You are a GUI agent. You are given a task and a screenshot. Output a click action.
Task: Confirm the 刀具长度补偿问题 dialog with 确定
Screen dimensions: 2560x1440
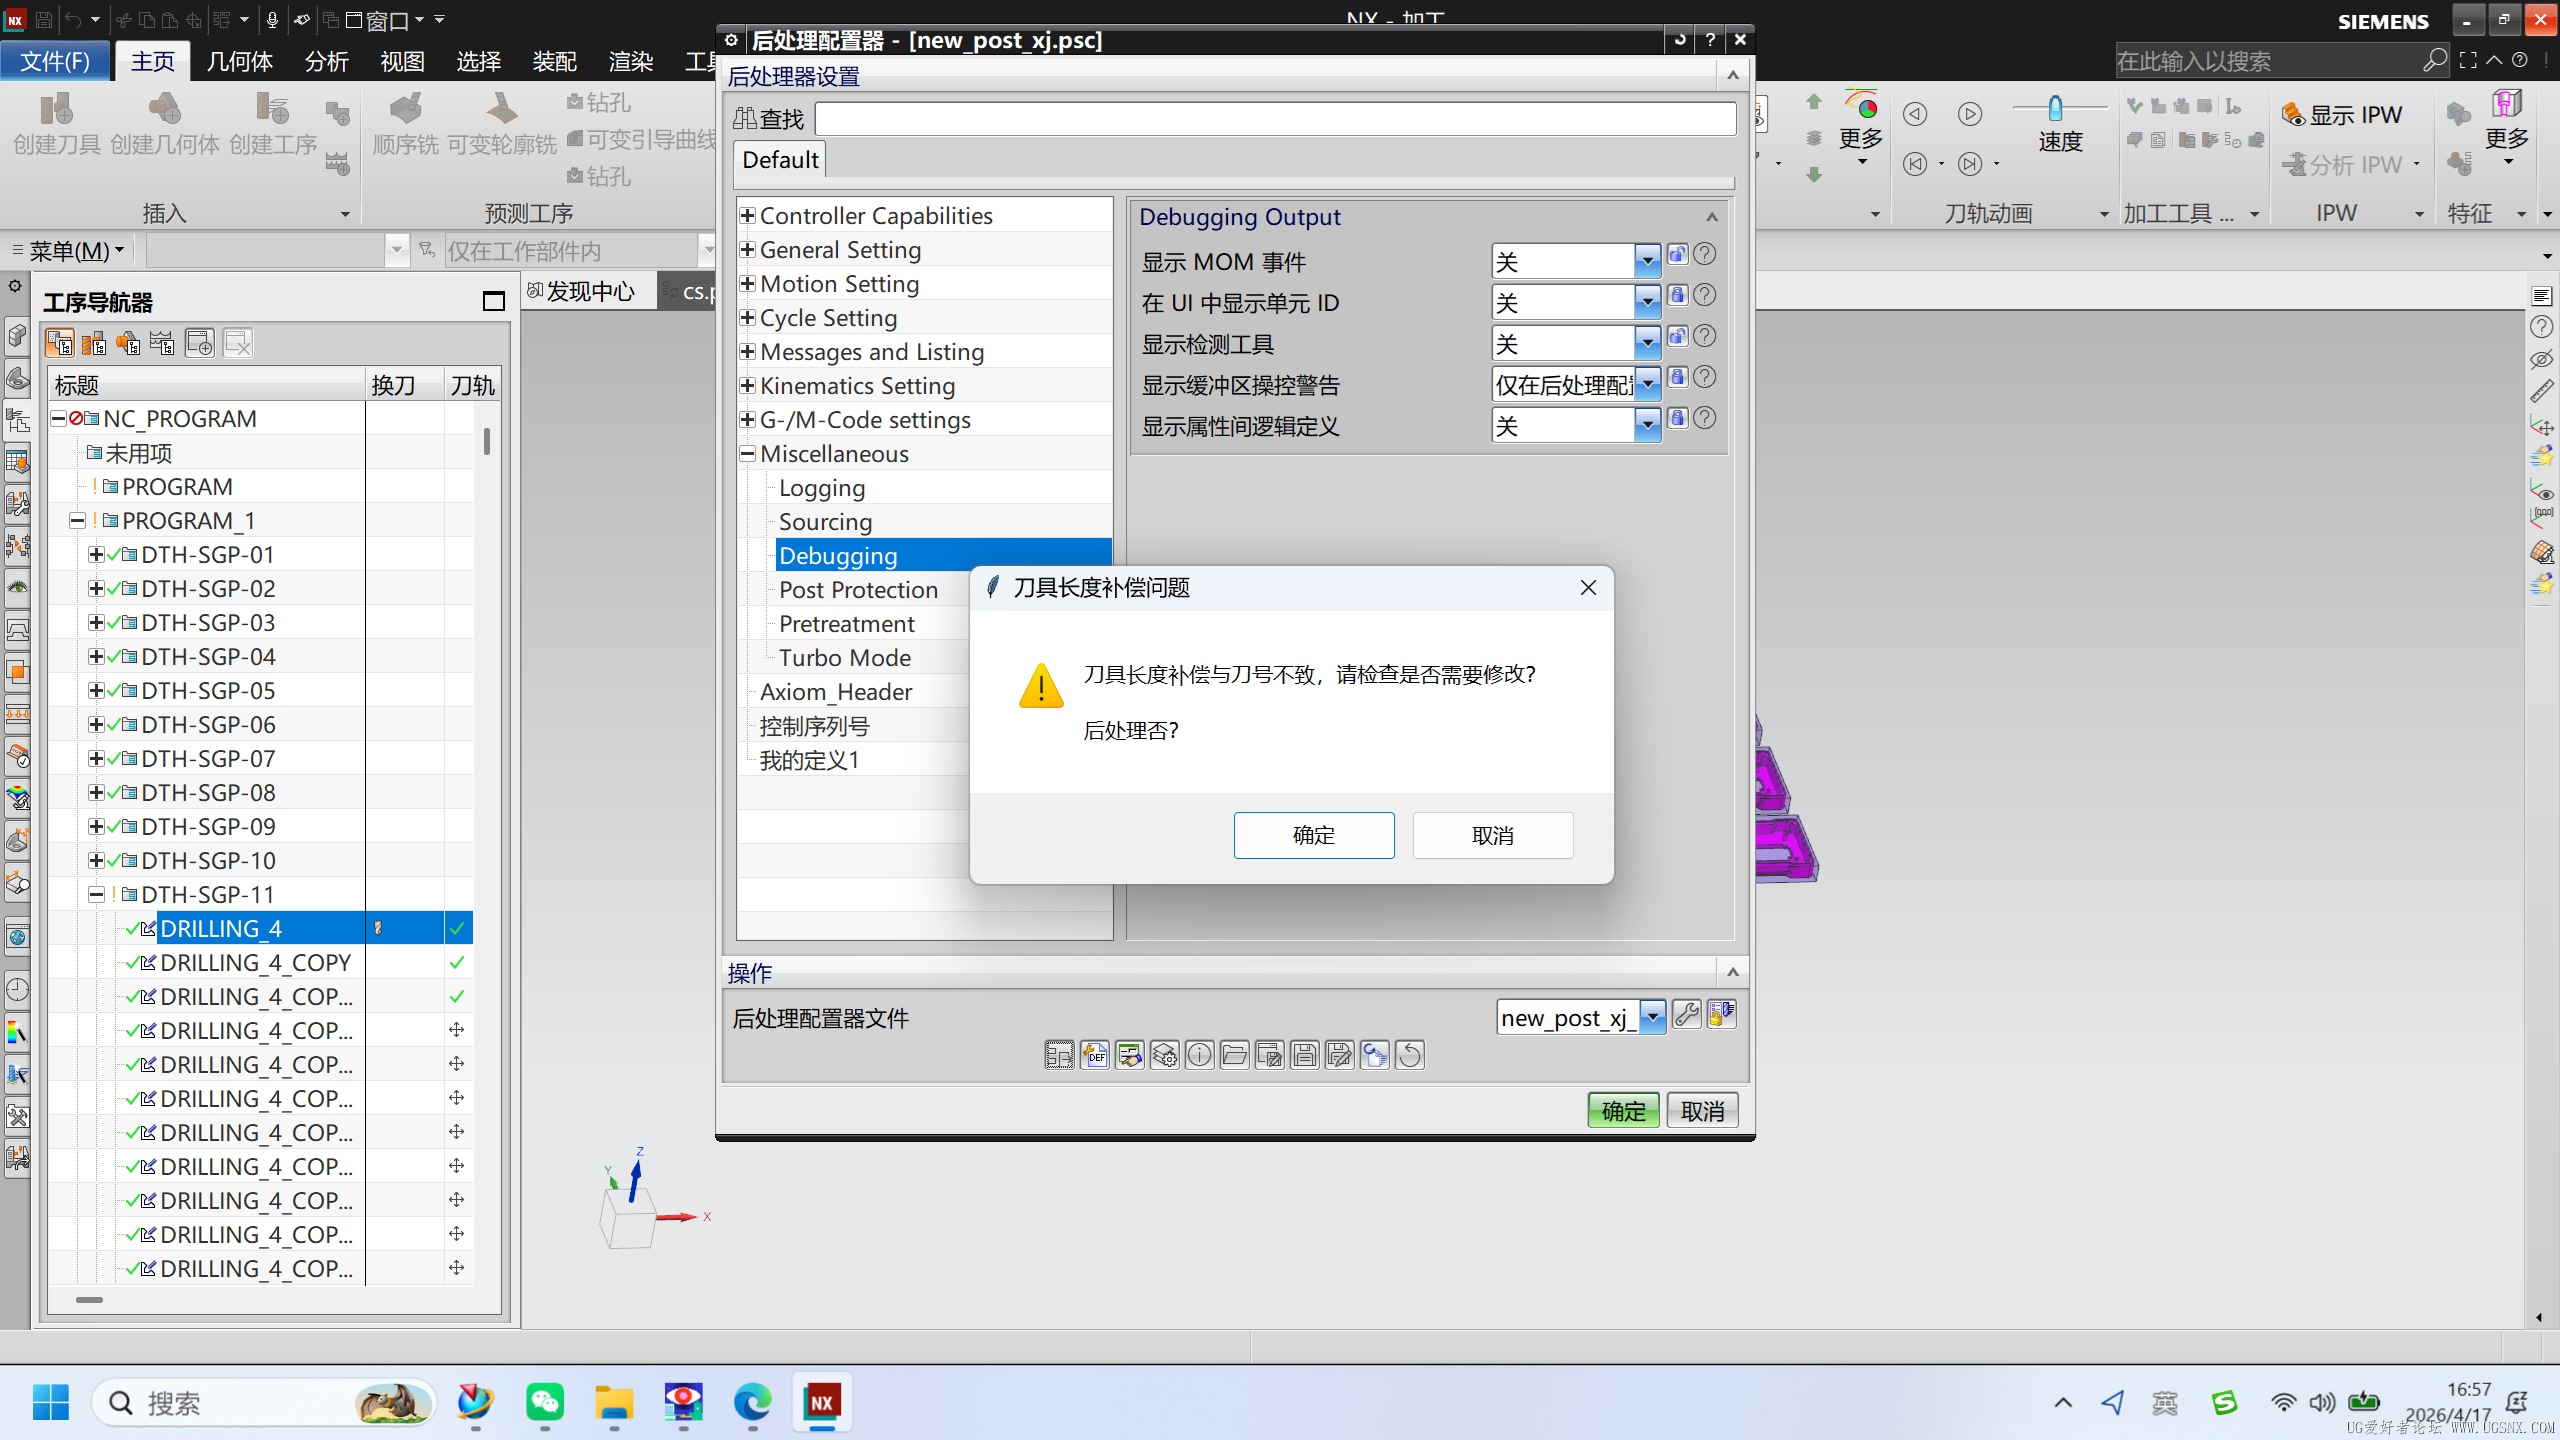[x=1314, y=835]
